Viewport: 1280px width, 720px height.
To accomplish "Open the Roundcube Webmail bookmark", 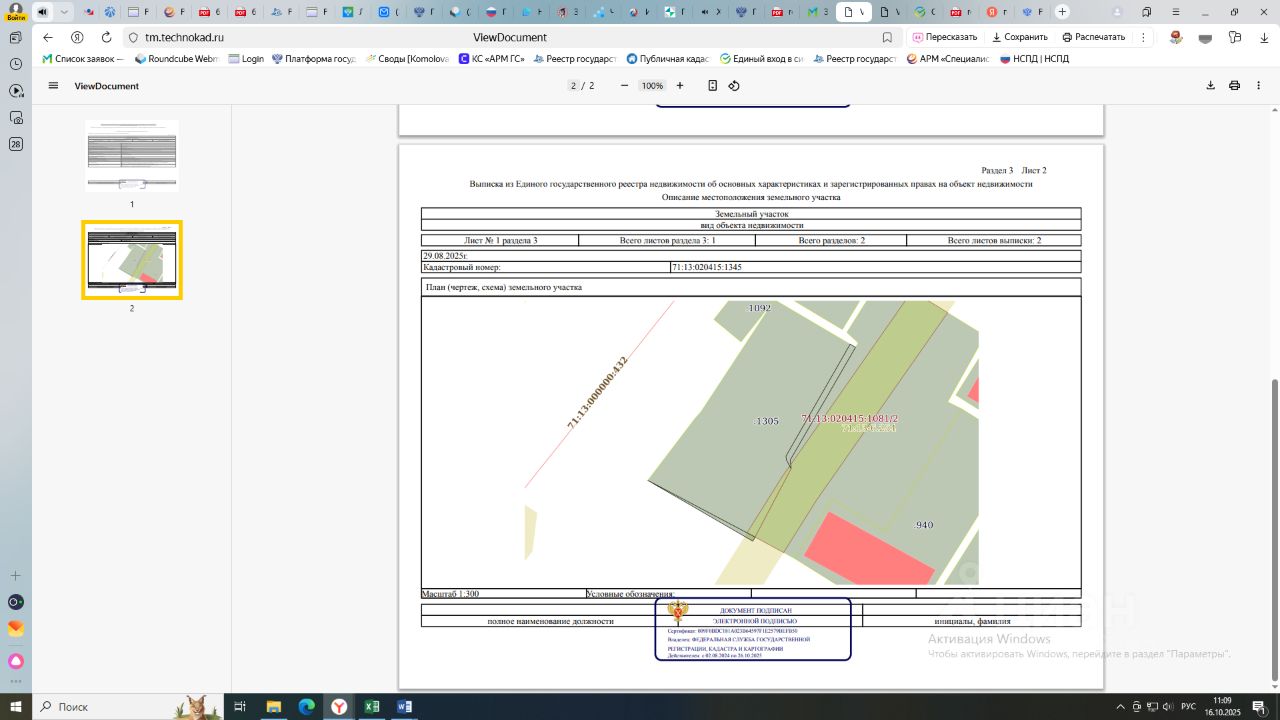I will coord(176,59).
